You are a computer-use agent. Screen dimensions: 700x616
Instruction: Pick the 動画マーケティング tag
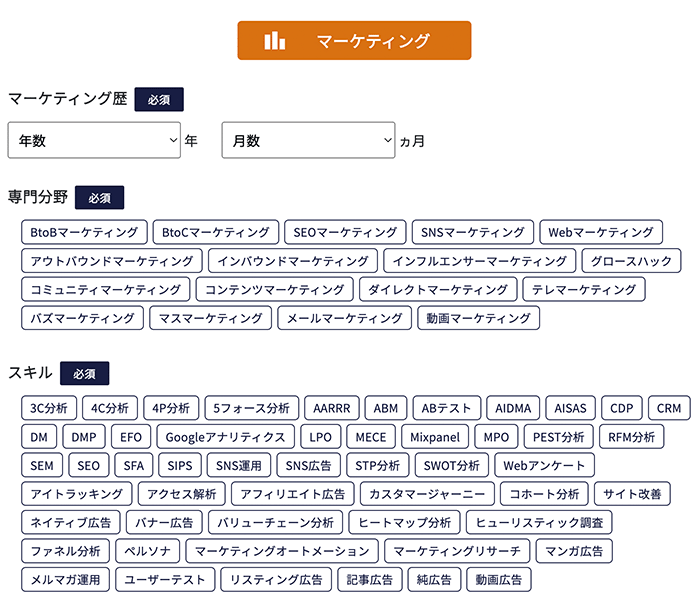[479, 318]
